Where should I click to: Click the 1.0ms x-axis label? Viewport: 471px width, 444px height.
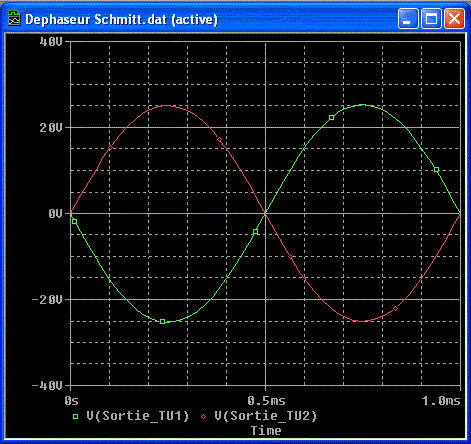tap(441, 401)
